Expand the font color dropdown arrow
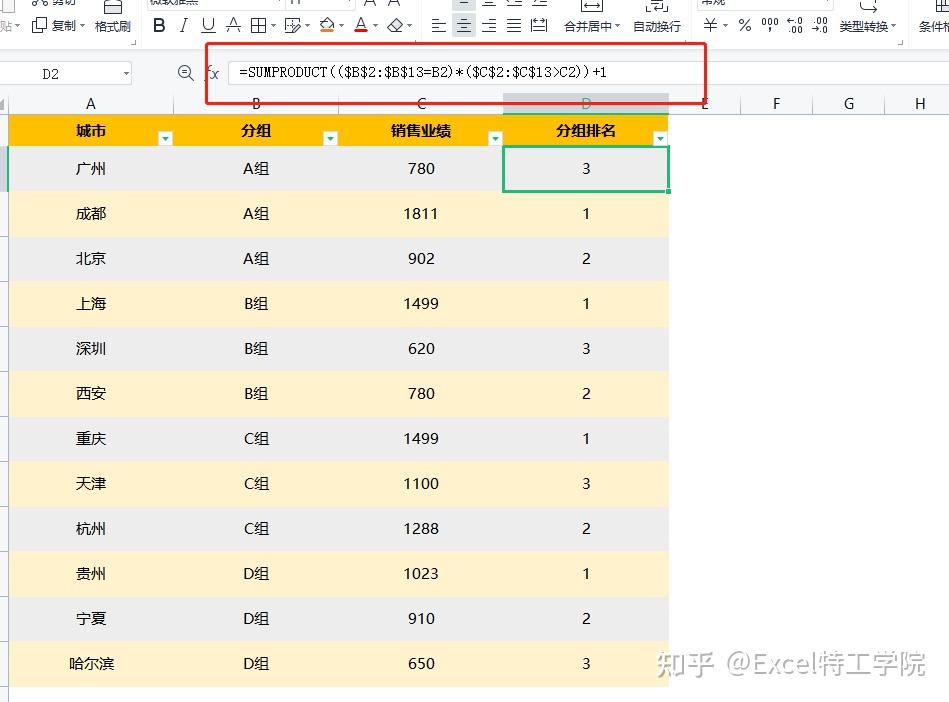This screenshot has width=949, height=702. [x=375, y=26]
